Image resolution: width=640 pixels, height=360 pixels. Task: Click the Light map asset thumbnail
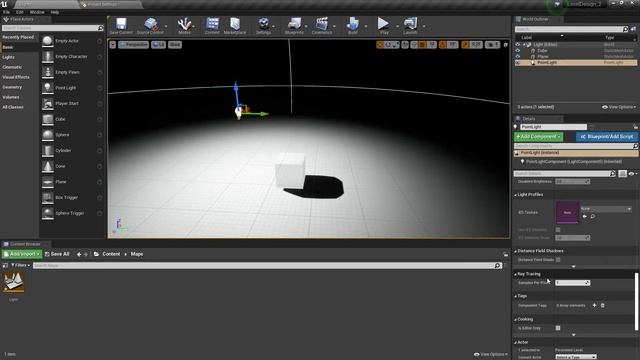click(x=13, y=282)
